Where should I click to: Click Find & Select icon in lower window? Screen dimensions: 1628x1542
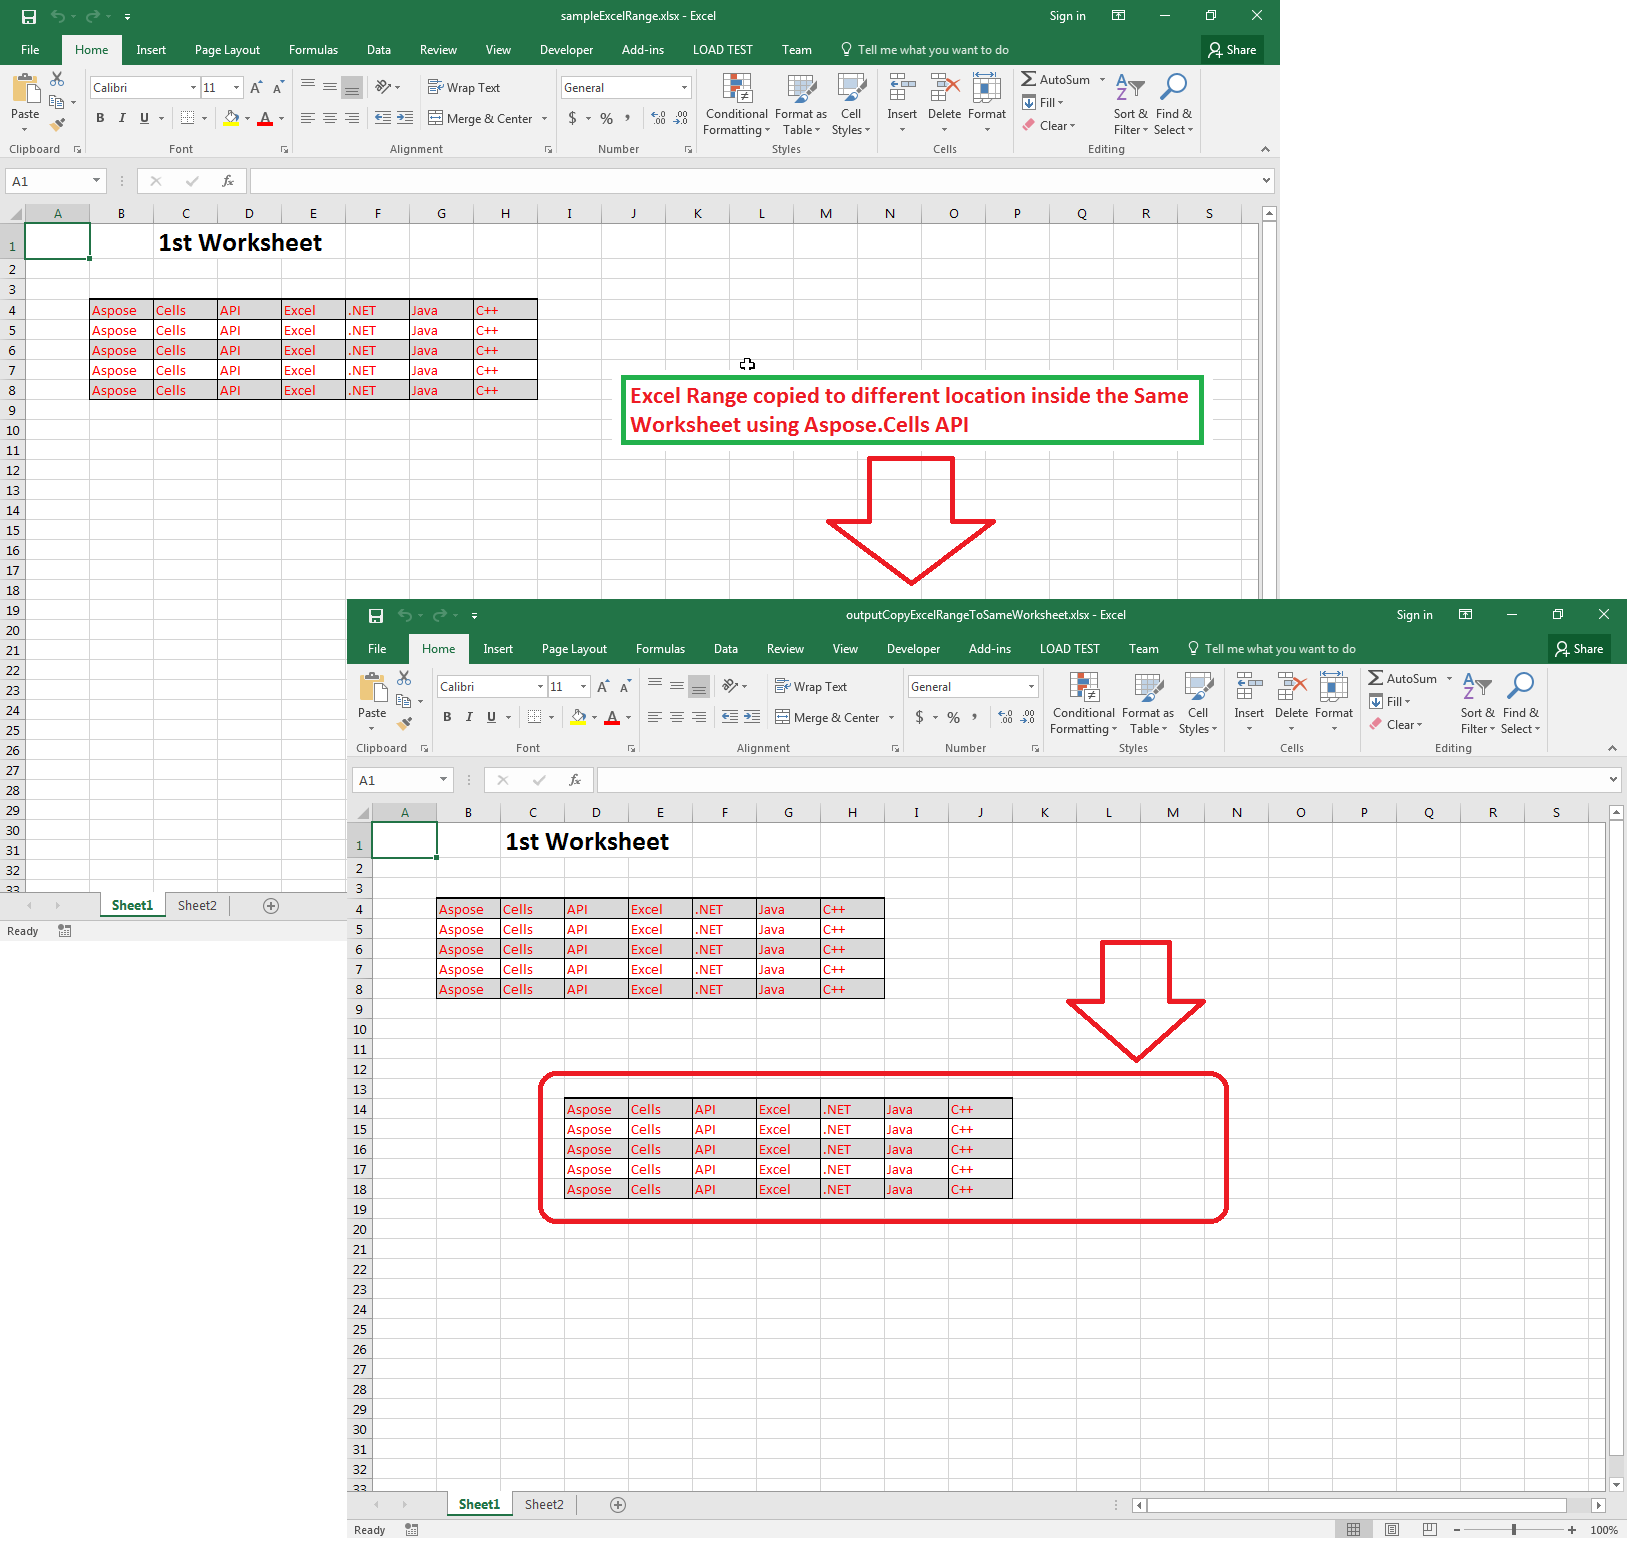tap(1520, 687)
